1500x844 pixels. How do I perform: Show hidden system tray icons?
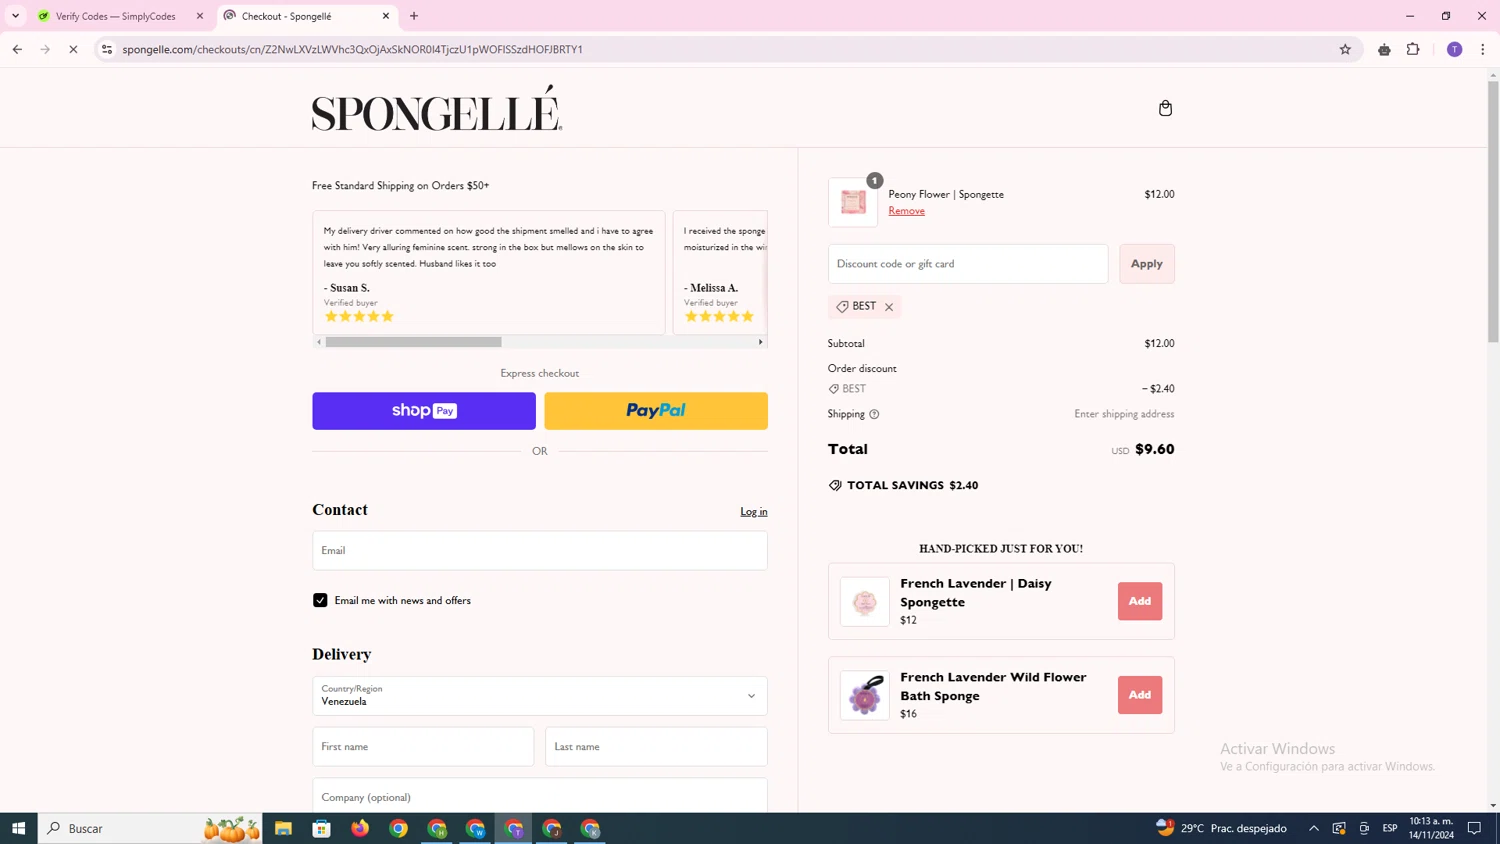(1314, 828)
